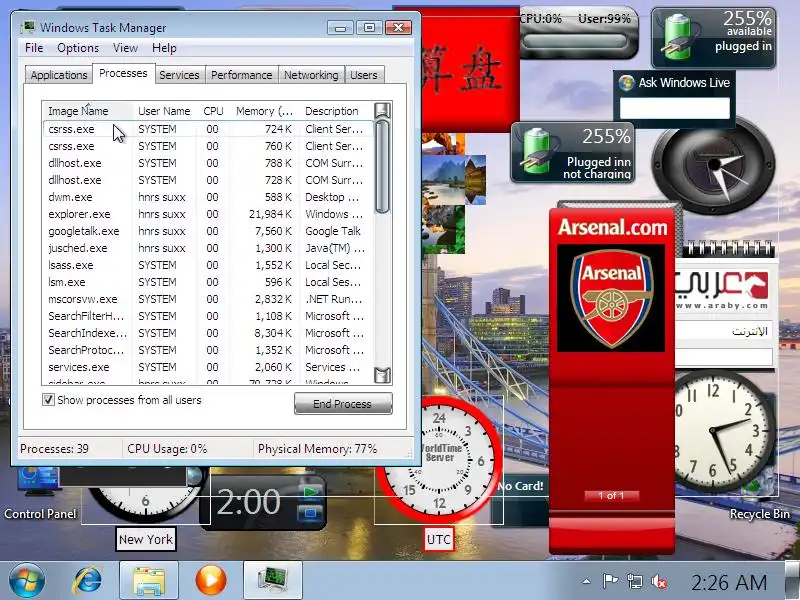Screen dimensions: 800x600
Task: Open the File menu
Action: [x=34, y=48]
